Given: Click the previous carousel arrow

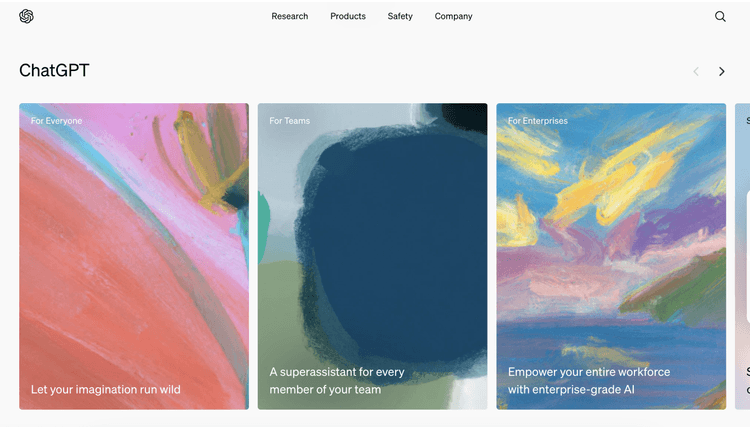Looking at the screenshot, I should [696, 72].
